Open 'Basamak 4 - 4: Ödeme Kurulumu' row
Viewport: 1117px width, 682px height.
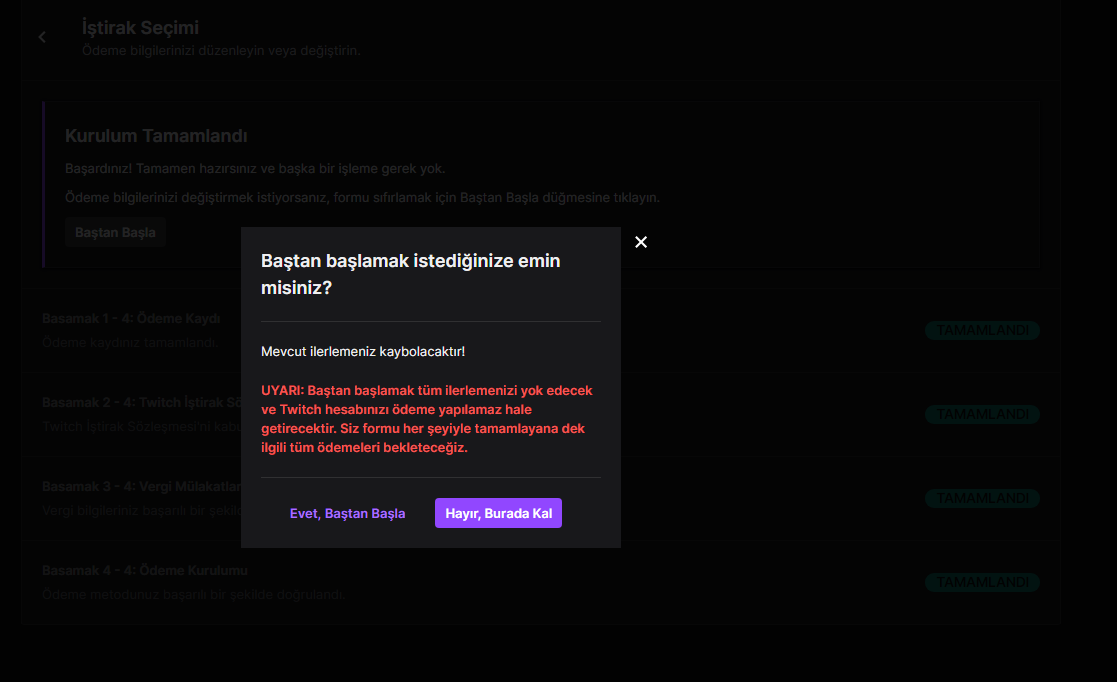tap(541, 582)
